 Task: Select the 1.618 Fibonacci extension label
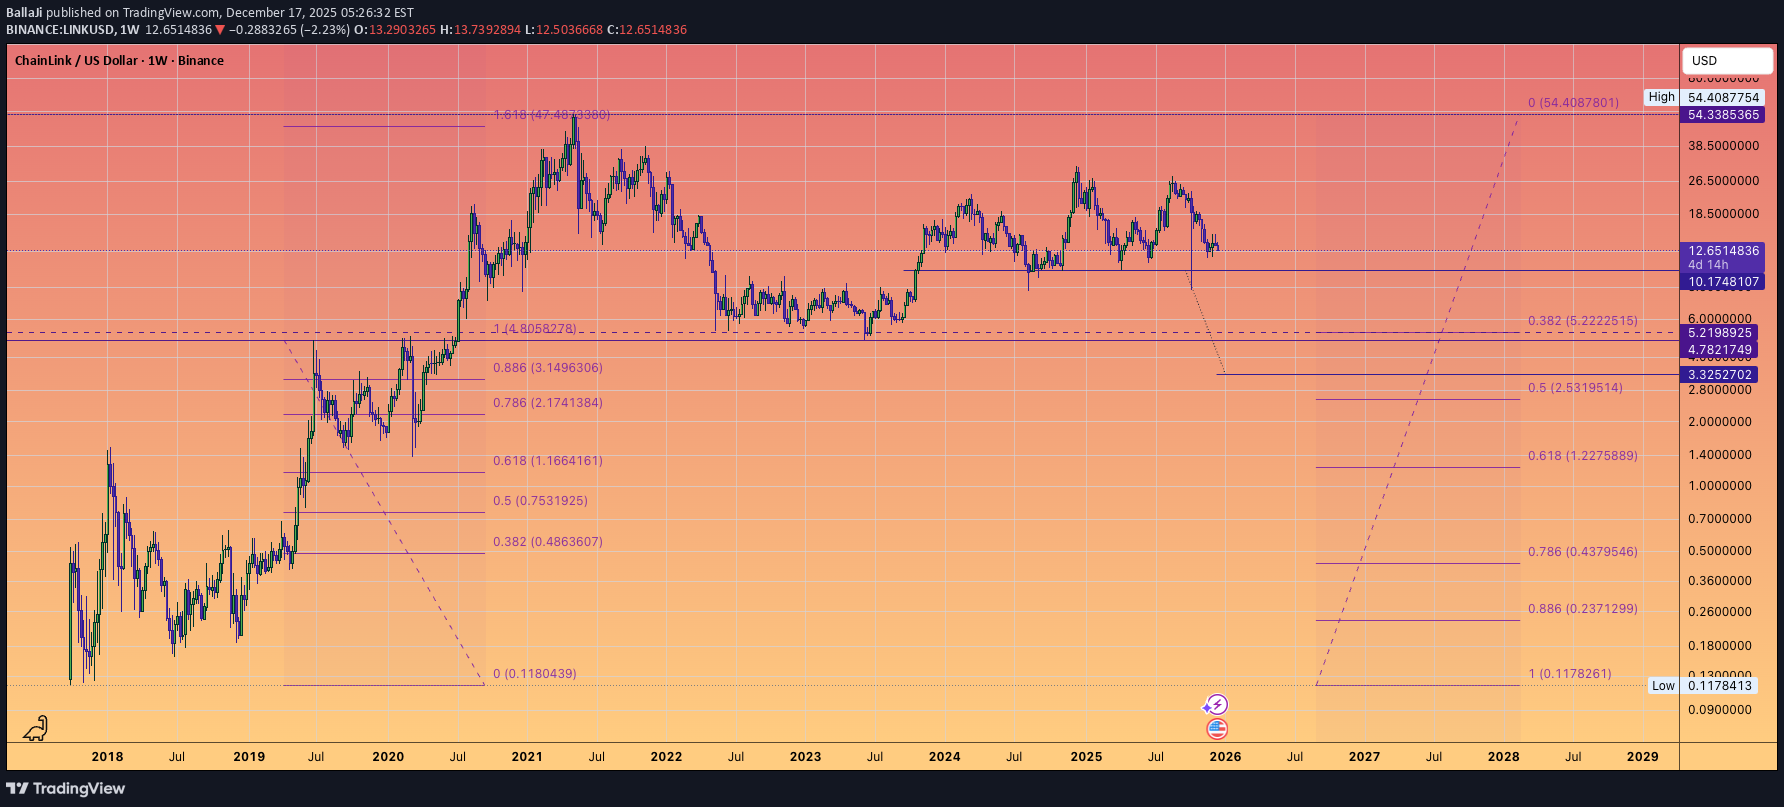tap(551, 115)
